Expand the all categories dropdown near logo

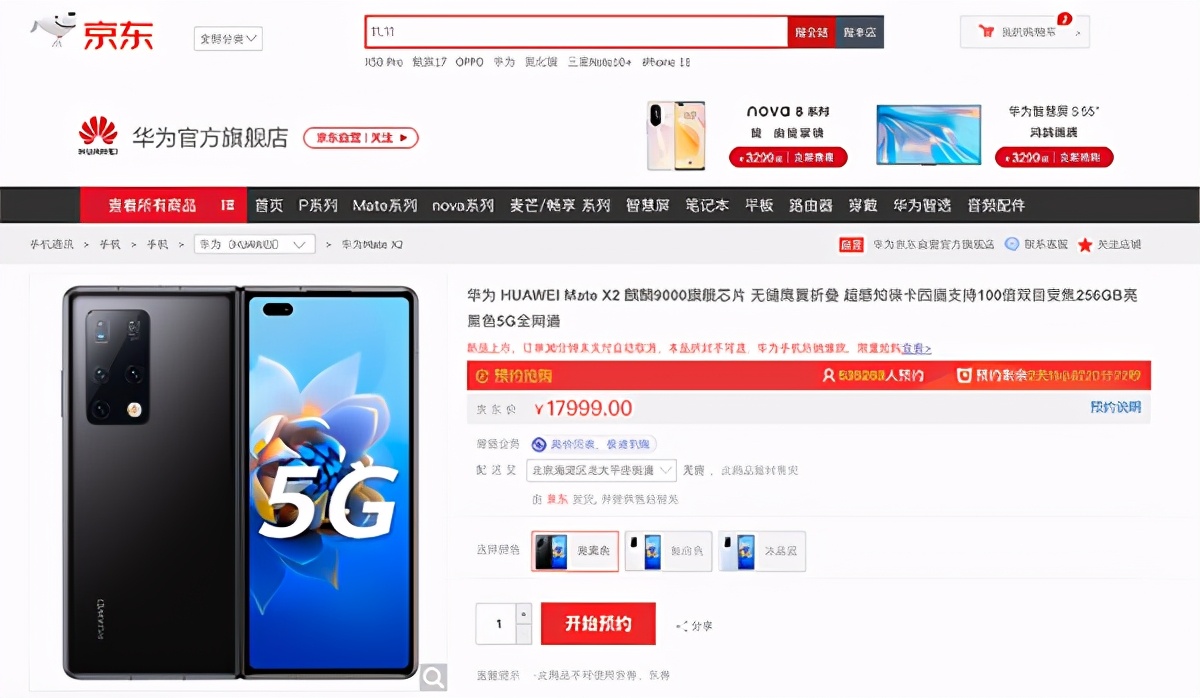[228, 39]
